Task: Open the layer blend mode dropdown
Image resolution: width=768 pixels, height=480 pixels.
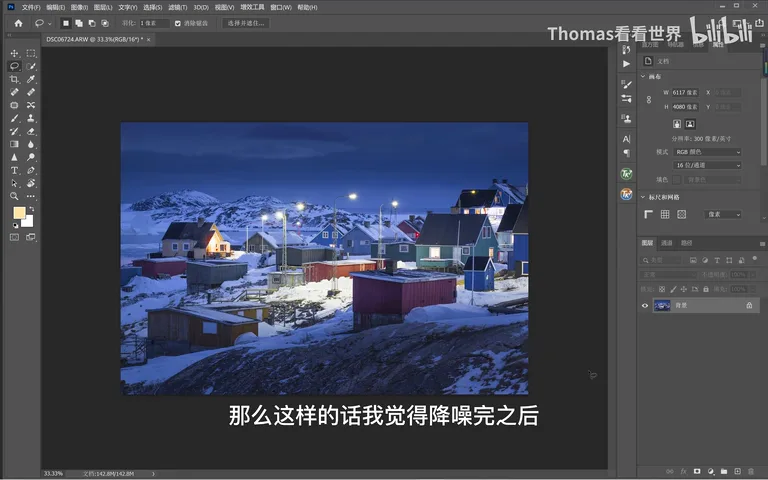Action: (x=668, y=275)
